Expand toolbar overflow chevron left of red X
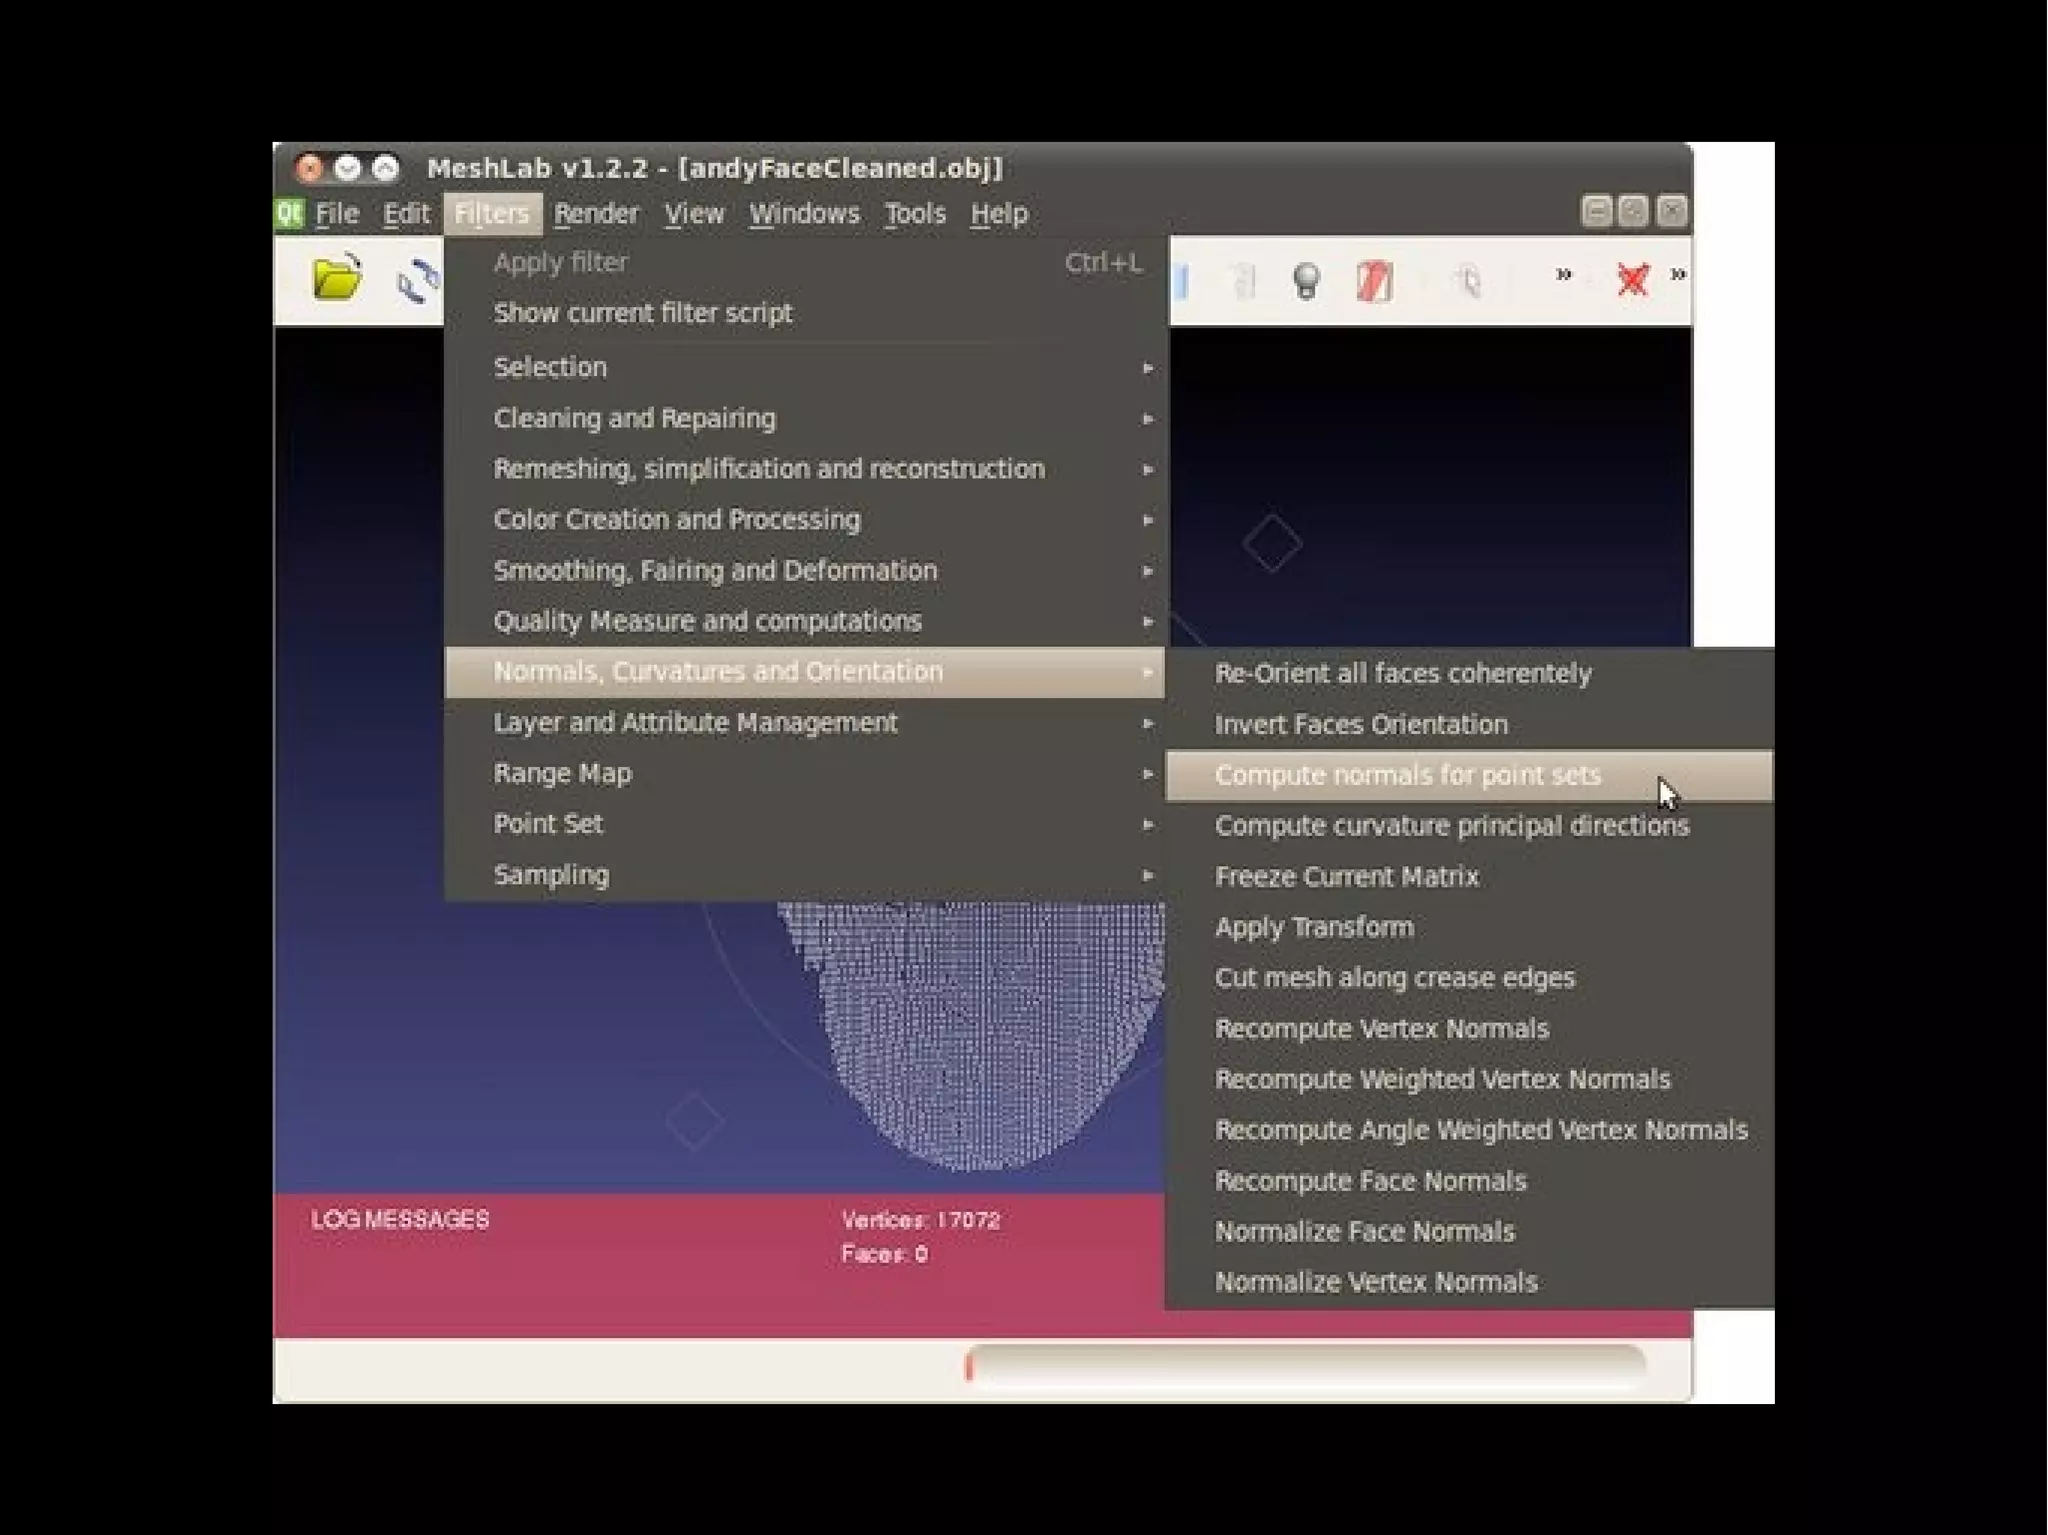 point(1564,275)
